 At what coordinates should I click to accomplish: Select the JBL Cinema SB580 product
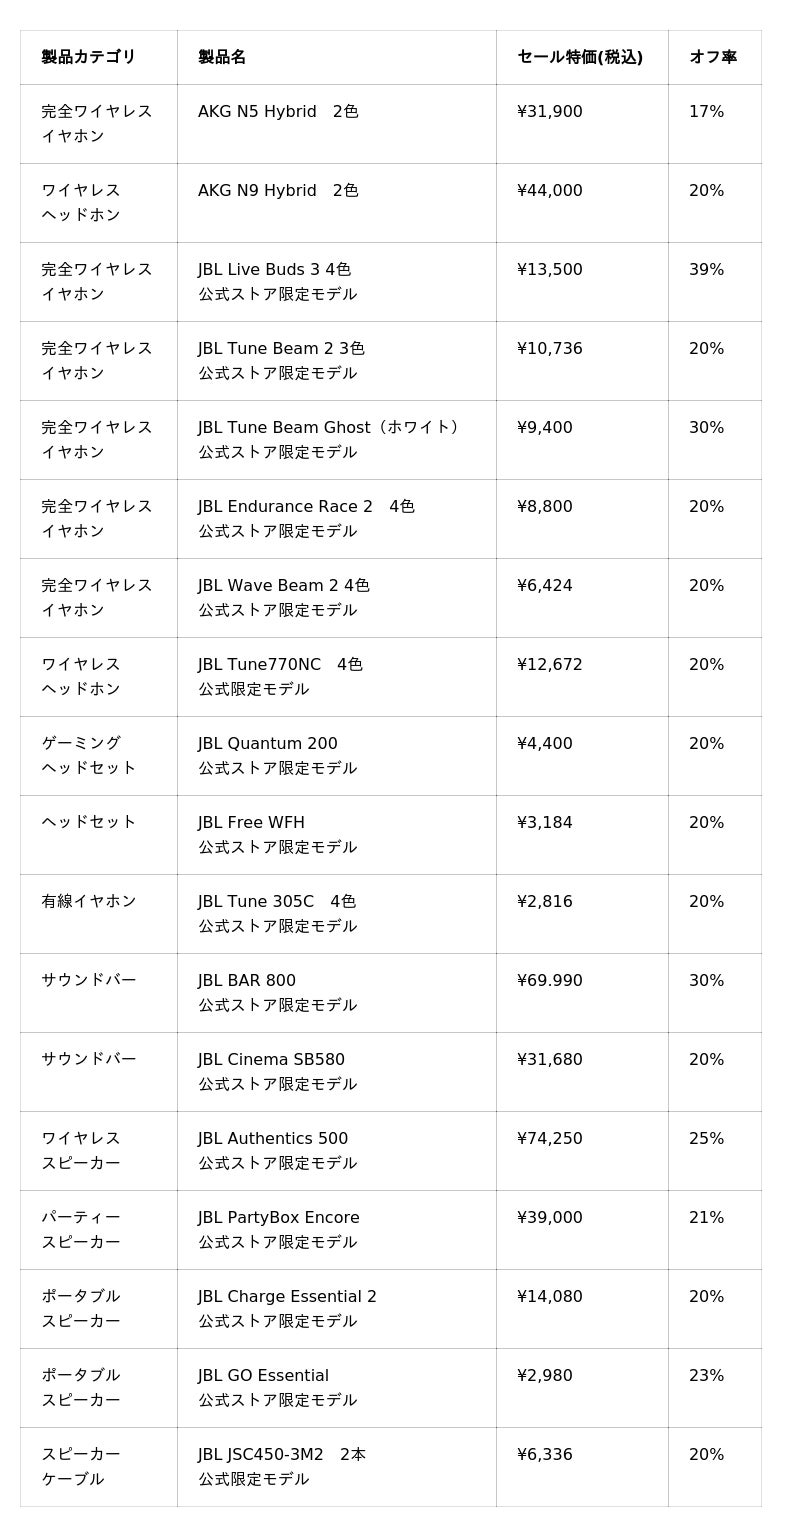(271, 1060)
